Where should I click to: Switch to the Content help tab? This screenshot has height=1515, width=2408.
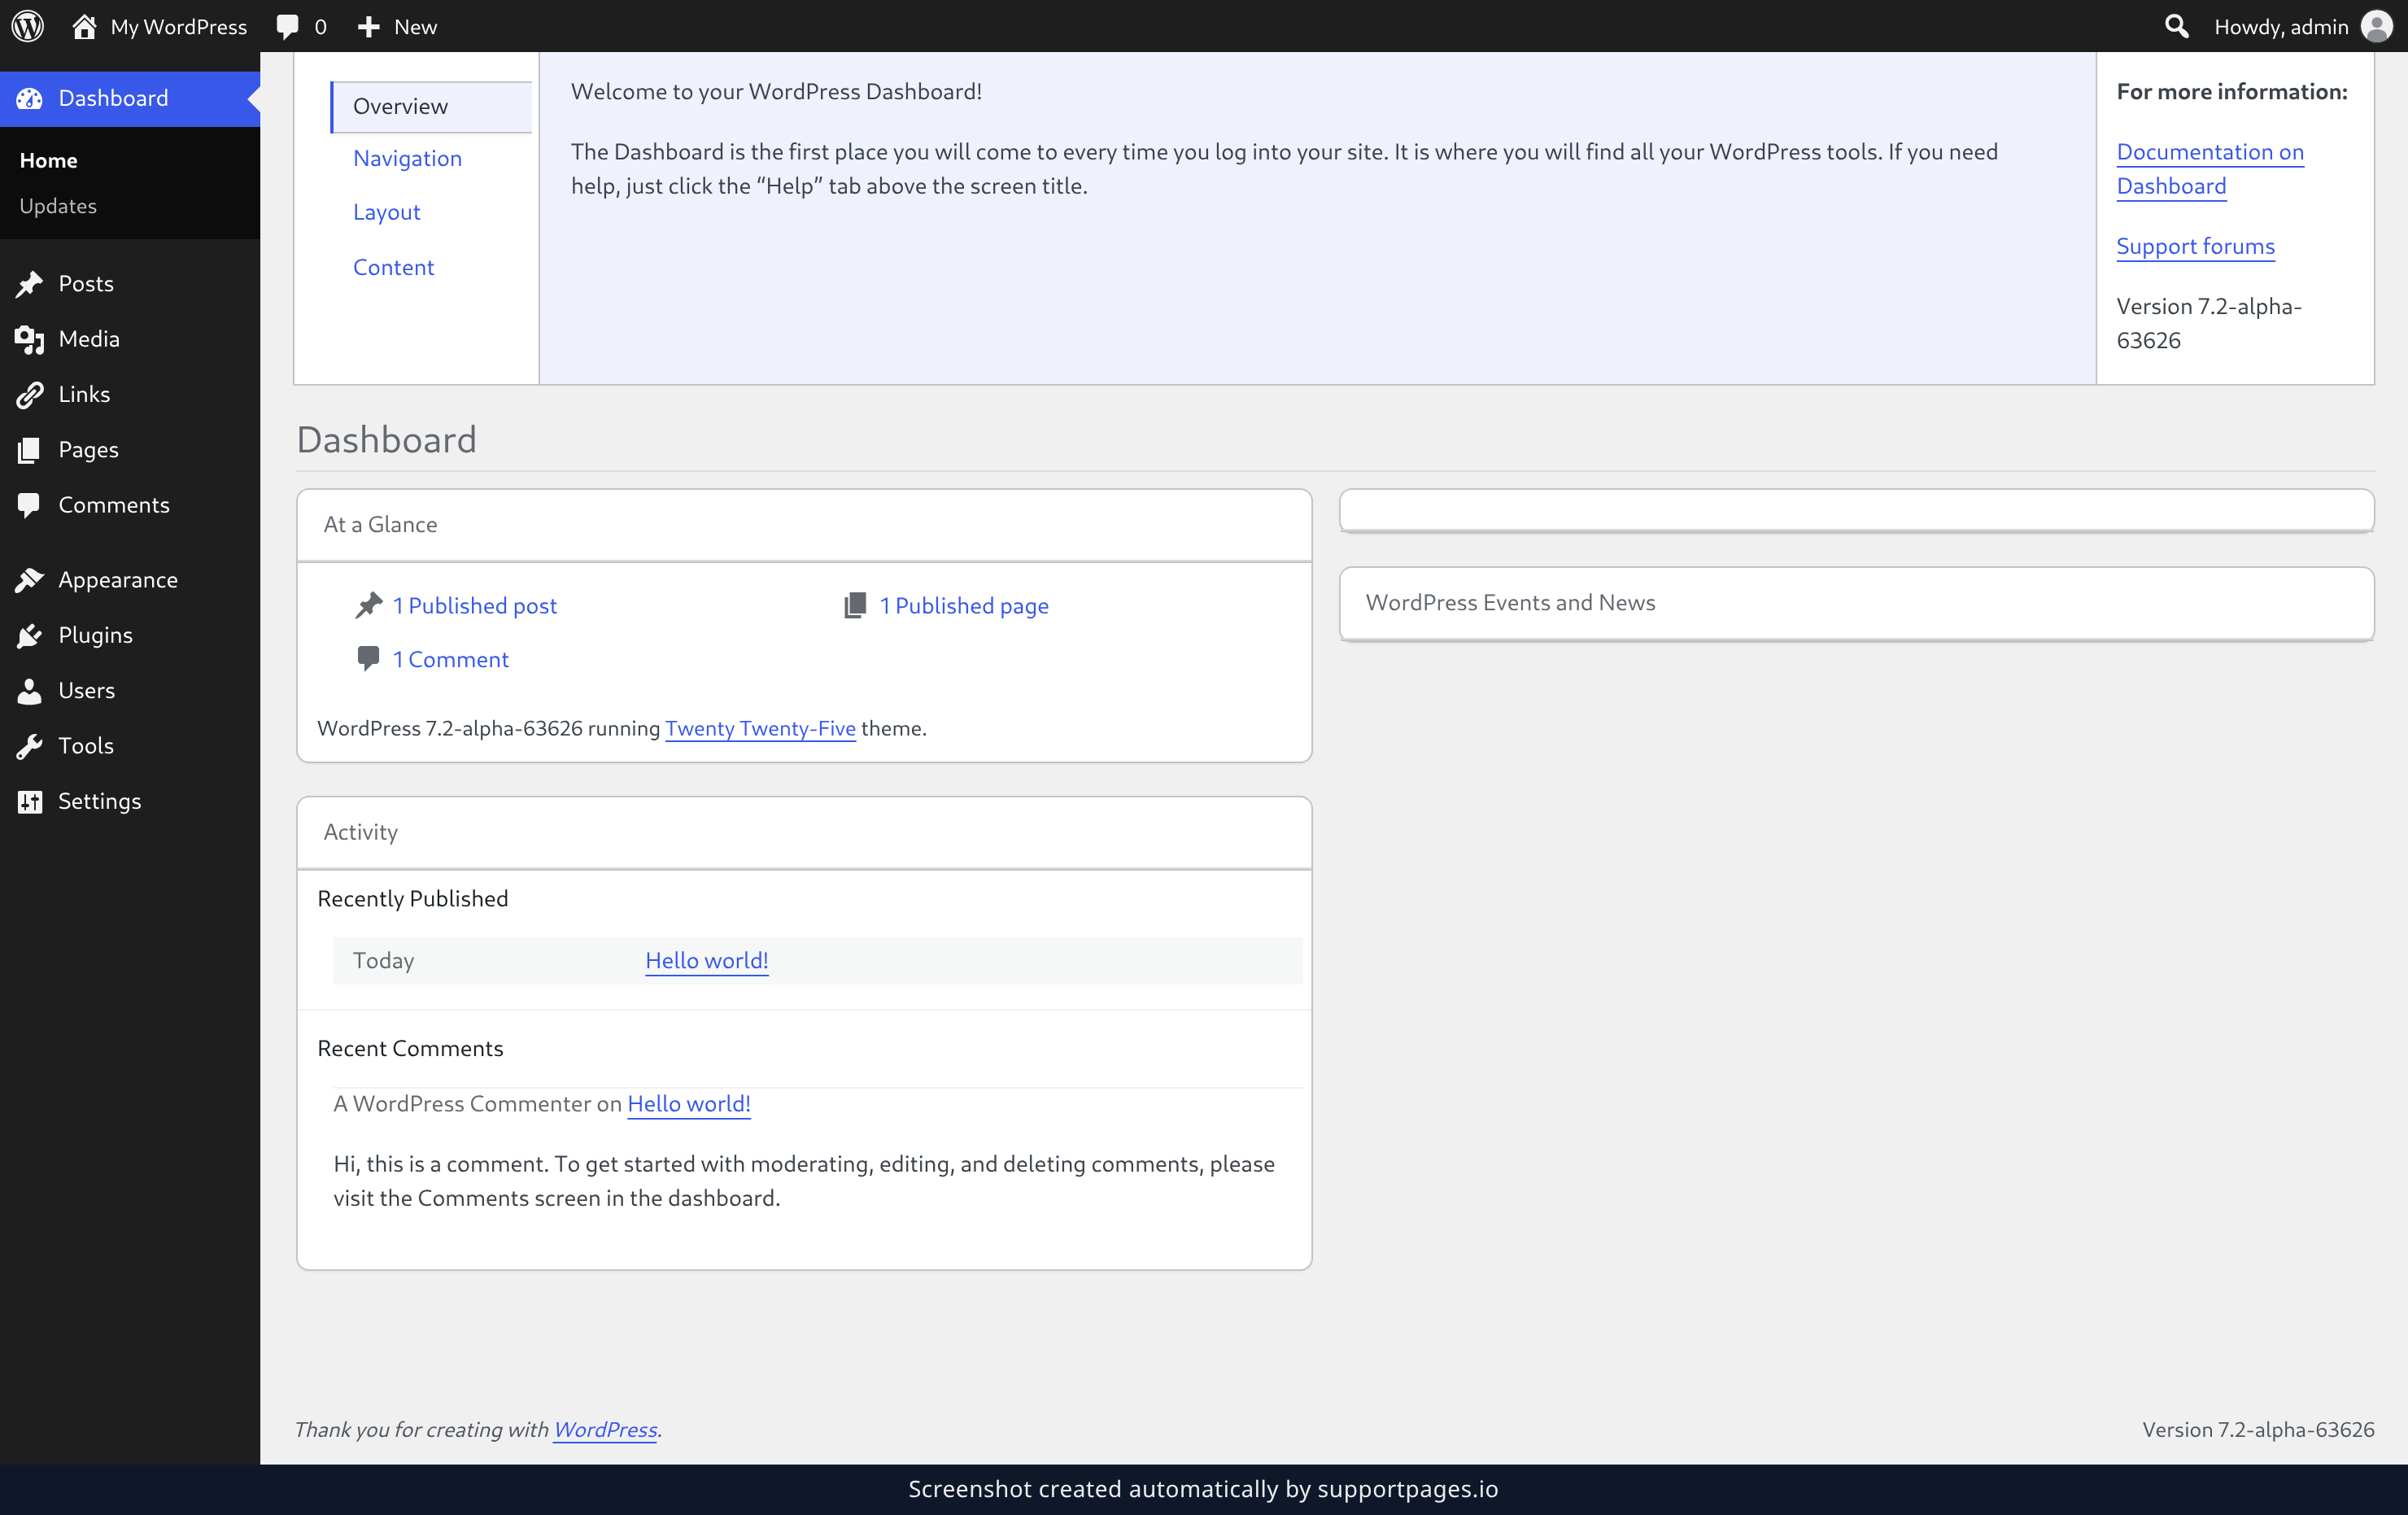click(x=393, y=267)
